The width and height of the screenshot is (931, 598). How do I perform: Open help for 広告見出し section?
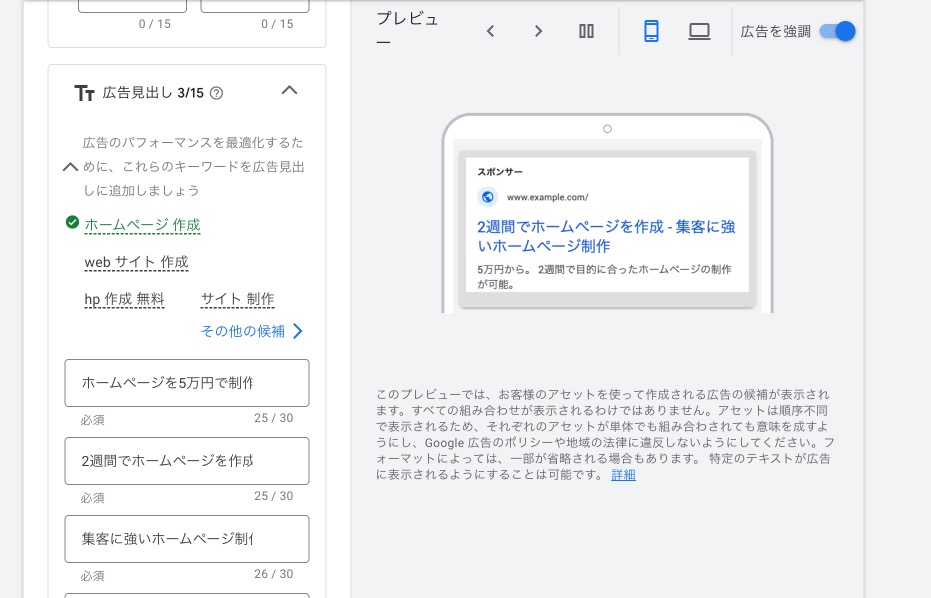coord(217,93)
